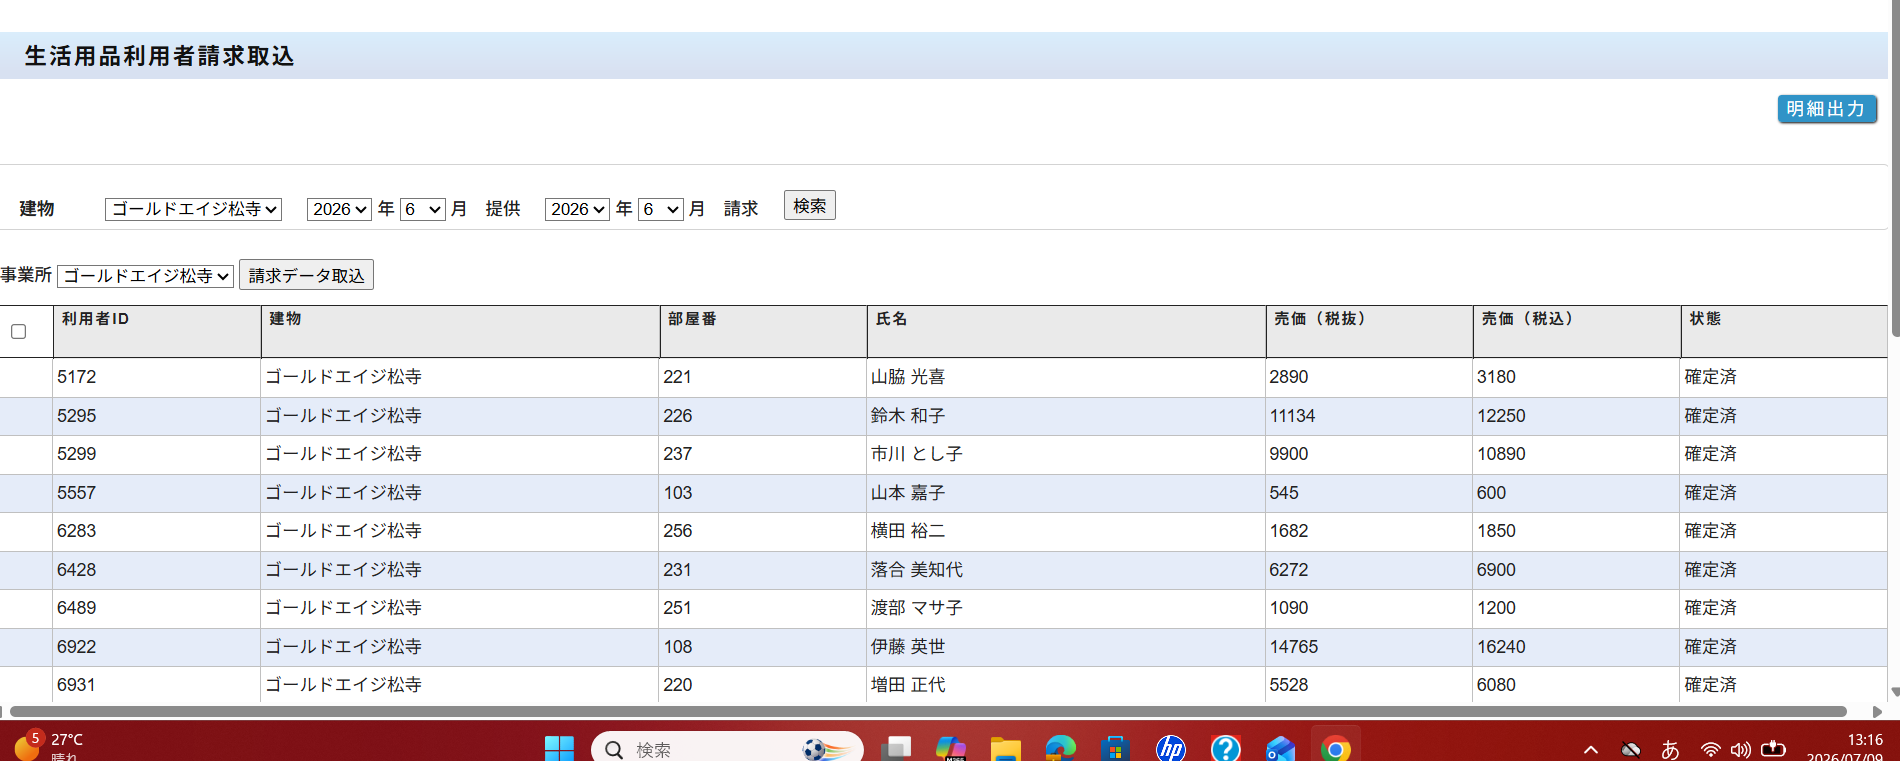The image size is (1900, 761).
Task: Click room number 256 cell
Action: coord(763,531)
